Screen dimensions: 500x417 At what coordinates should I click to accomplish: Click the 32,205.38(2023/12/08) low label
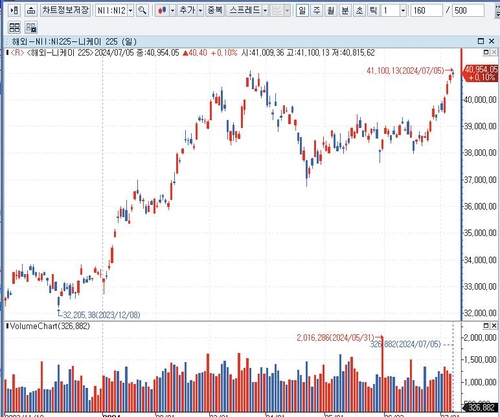click(102, 315)
